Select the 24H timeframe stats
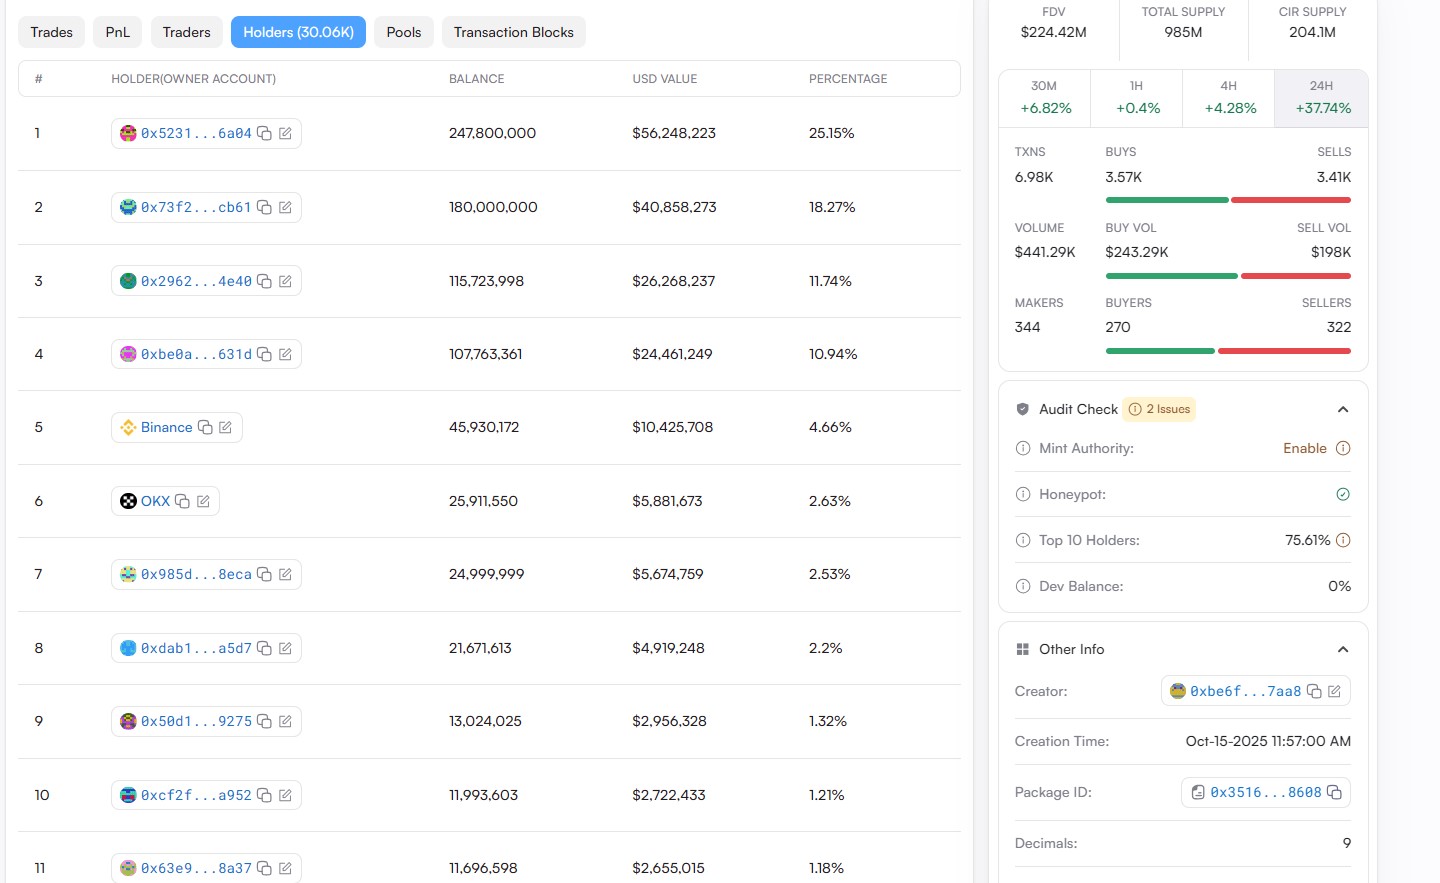Viewport: 1440px width, 883px height. (1322, 98)
